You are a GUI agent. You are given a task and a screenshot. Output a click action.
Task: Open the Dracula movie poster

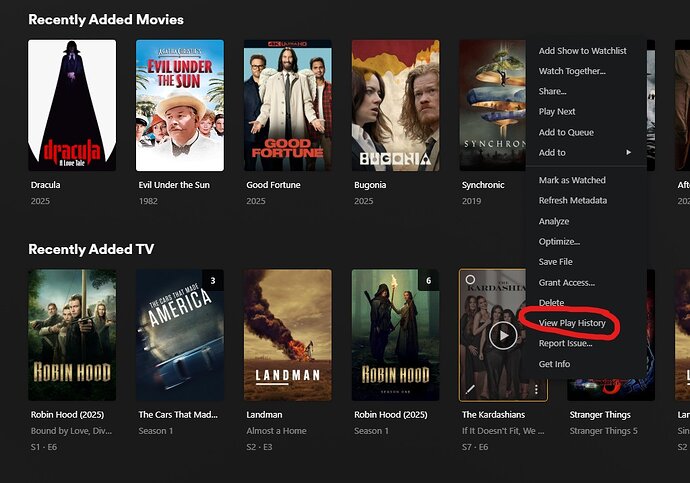tap(72, 105)
